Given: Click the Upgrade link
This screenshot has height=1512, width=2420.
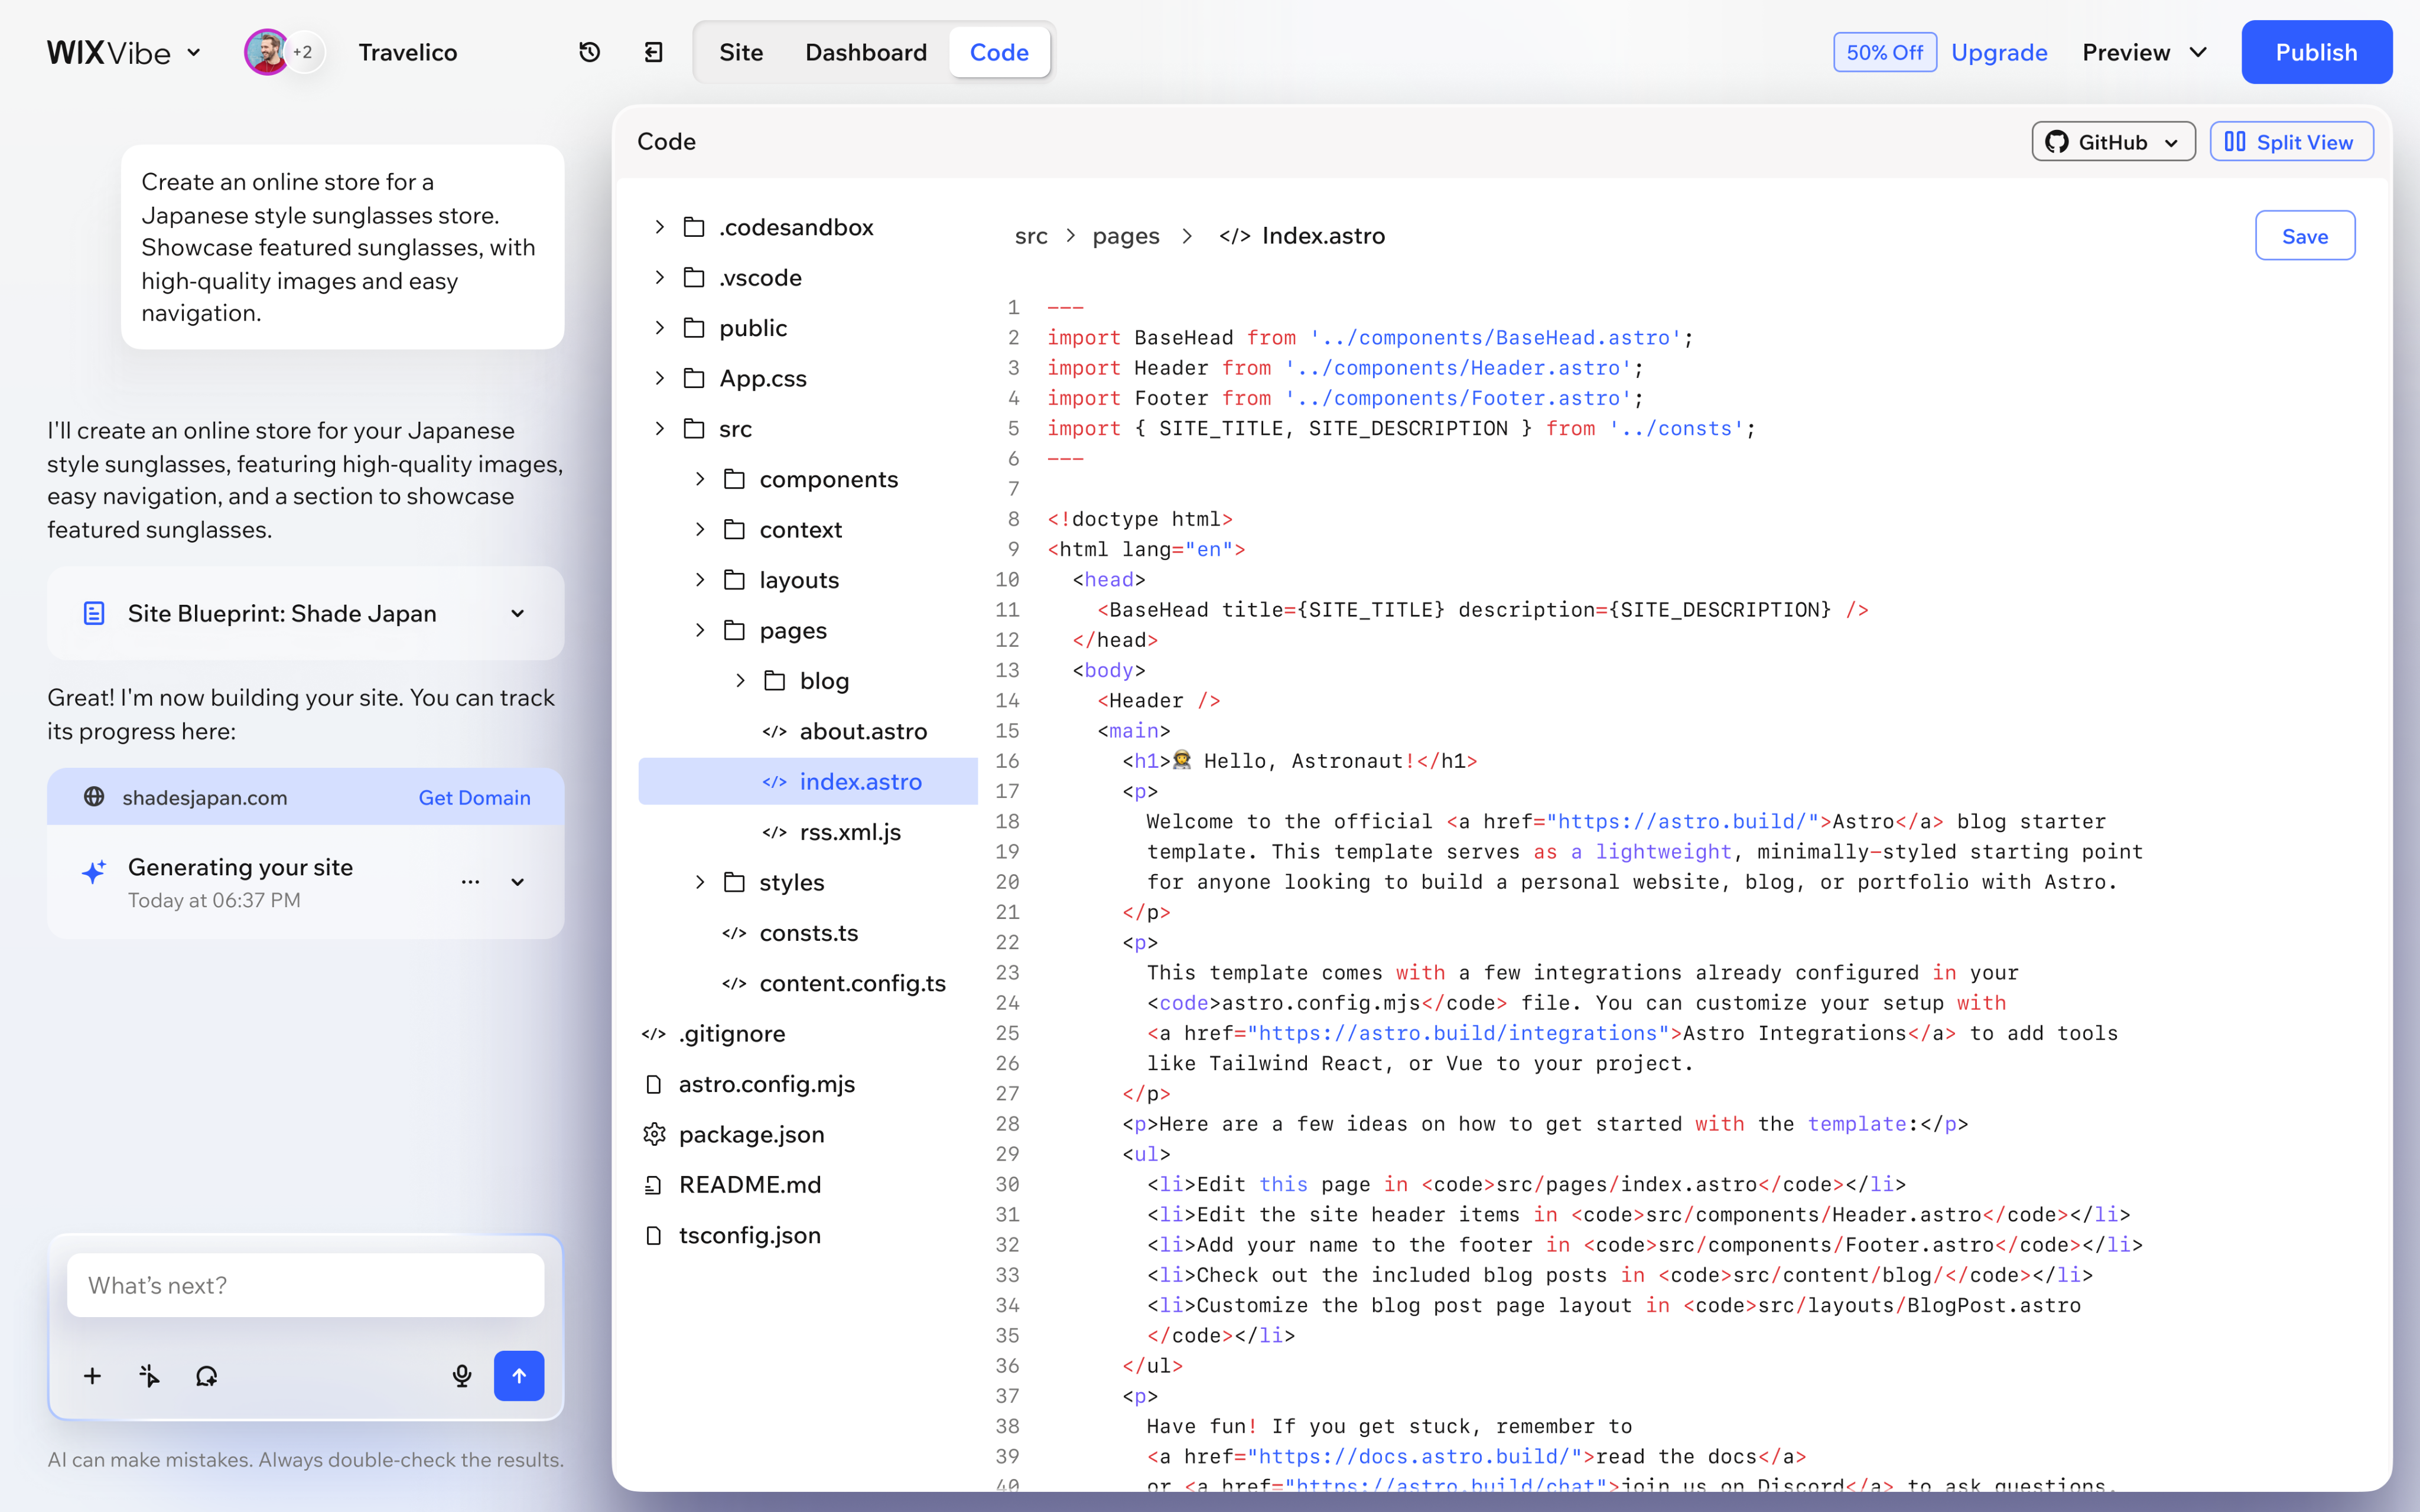Looking at the screenshot, I should click(x=1999, y=52).
